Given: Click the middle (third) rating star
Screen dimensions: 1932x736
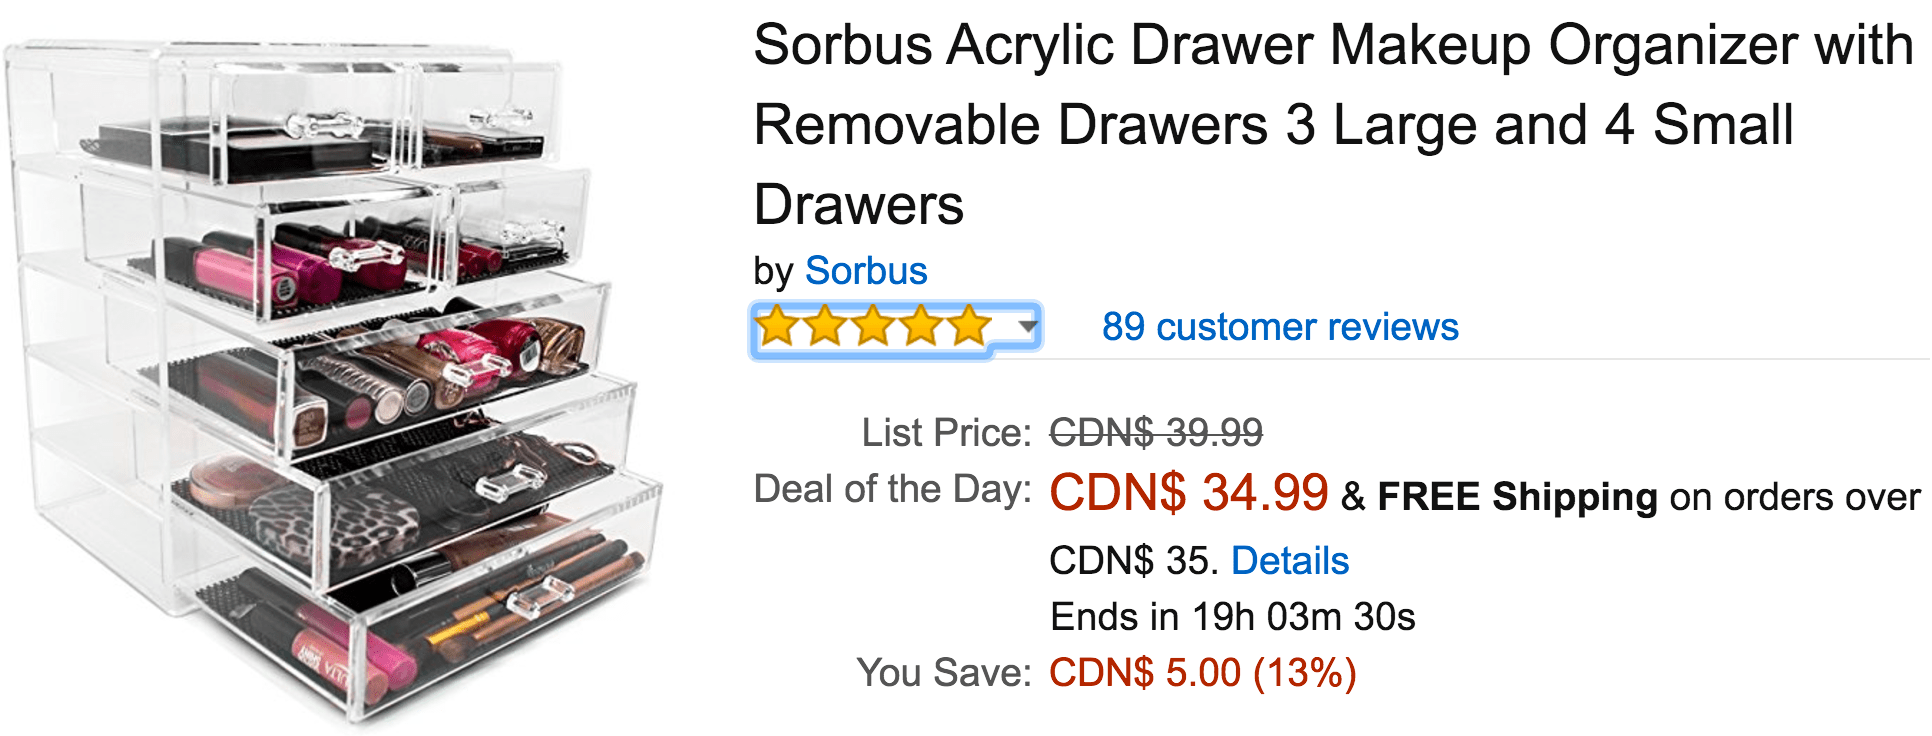Looking at the screenshot, I should pyautogui.click(x=873, y=326).
